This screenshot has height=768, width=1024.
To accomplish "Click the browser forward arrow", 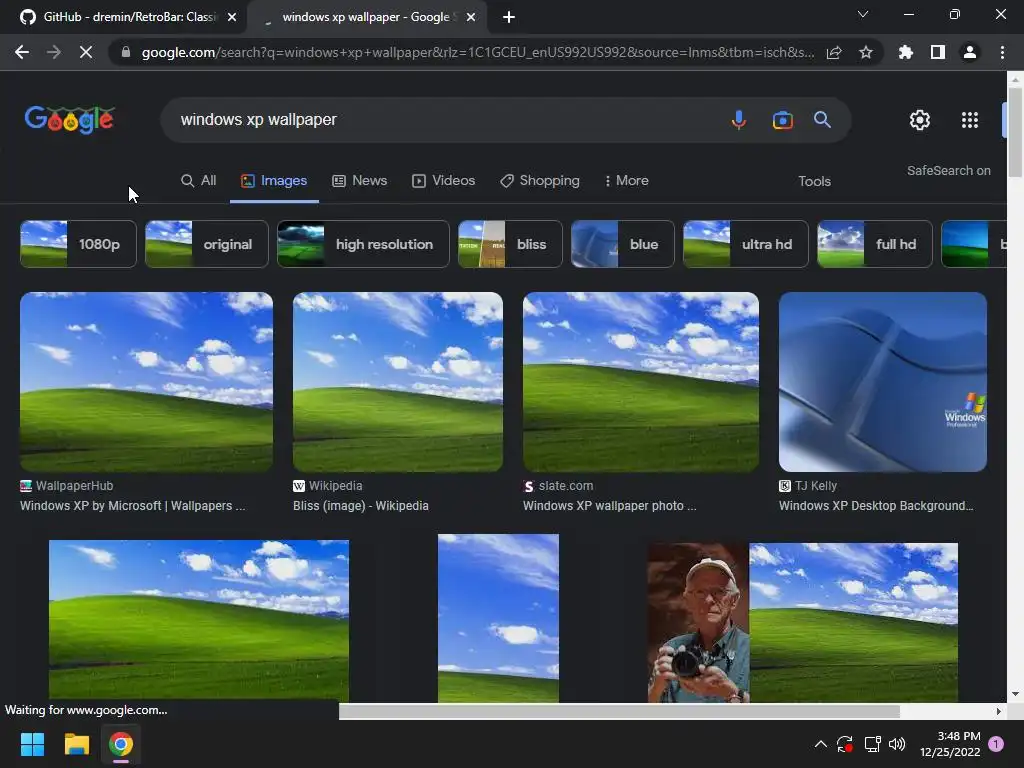I will [54, 52].
